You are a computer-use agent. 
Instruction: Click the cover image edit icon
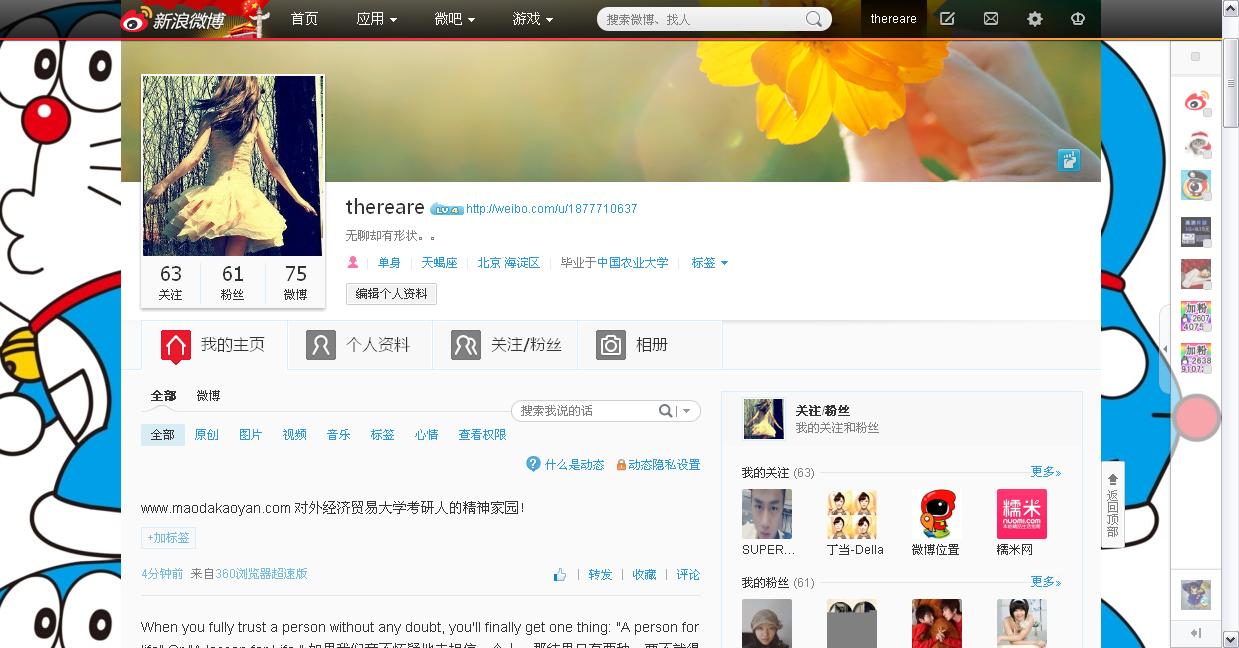1069,159
